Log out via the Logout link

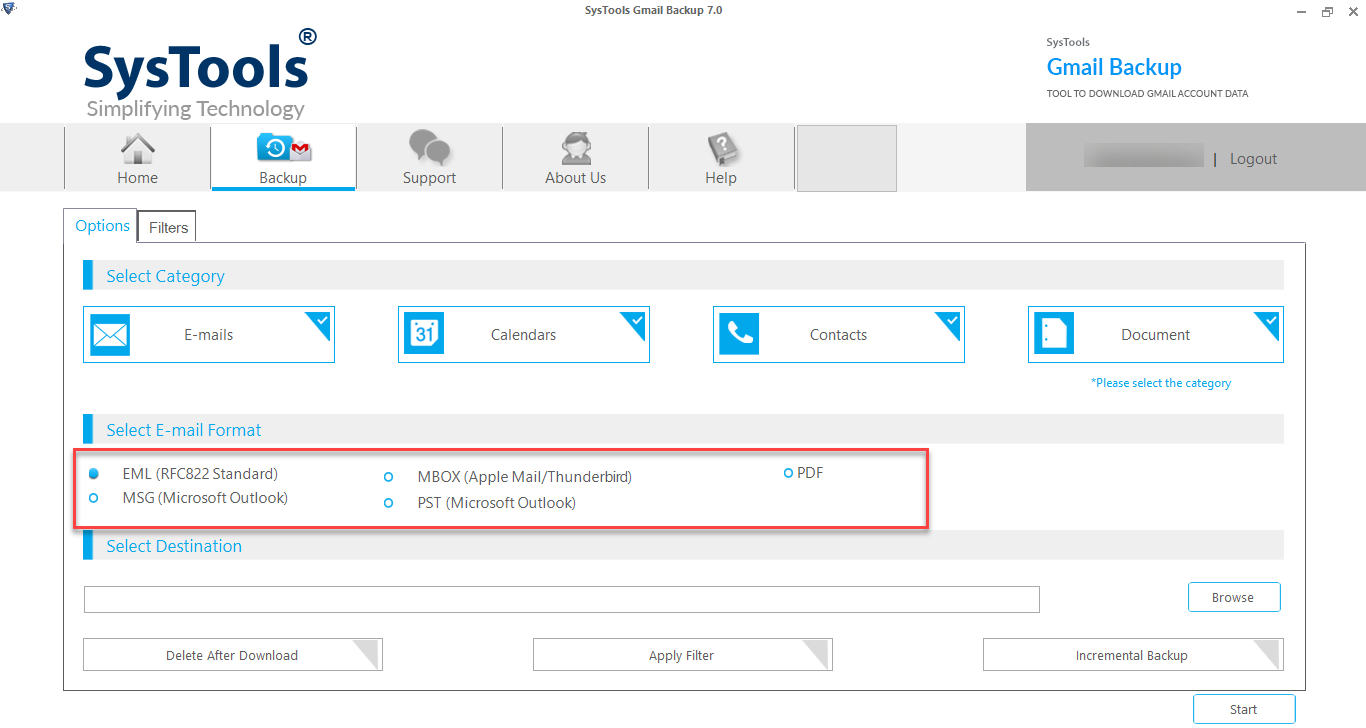click(1253, 159)
